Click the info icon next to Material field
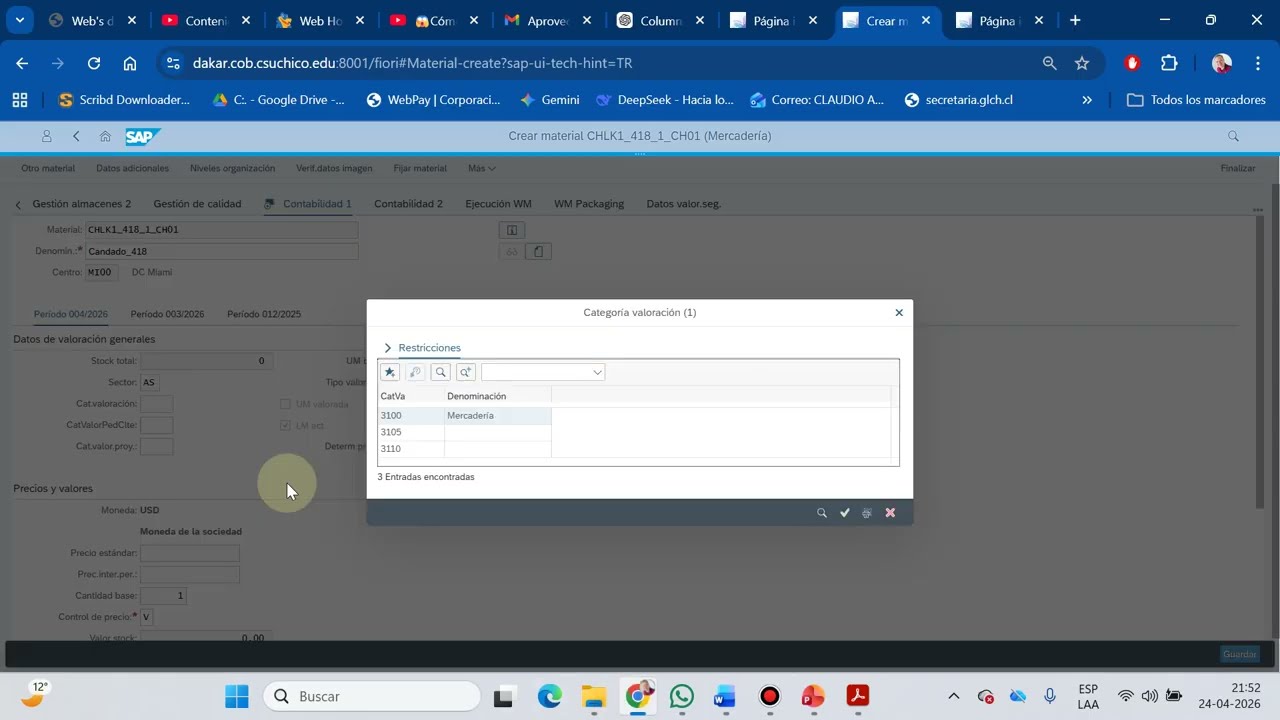Viewport: 1280px width, 720px height. pos(512,230)
